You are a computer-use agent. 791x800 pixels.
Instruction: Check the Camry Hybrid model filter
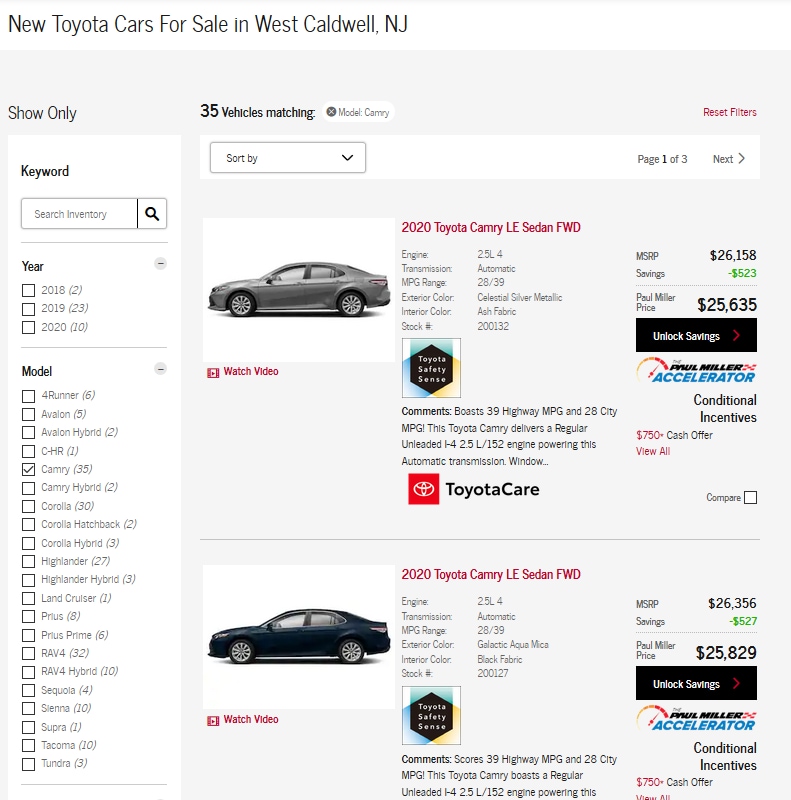point(29,488)
